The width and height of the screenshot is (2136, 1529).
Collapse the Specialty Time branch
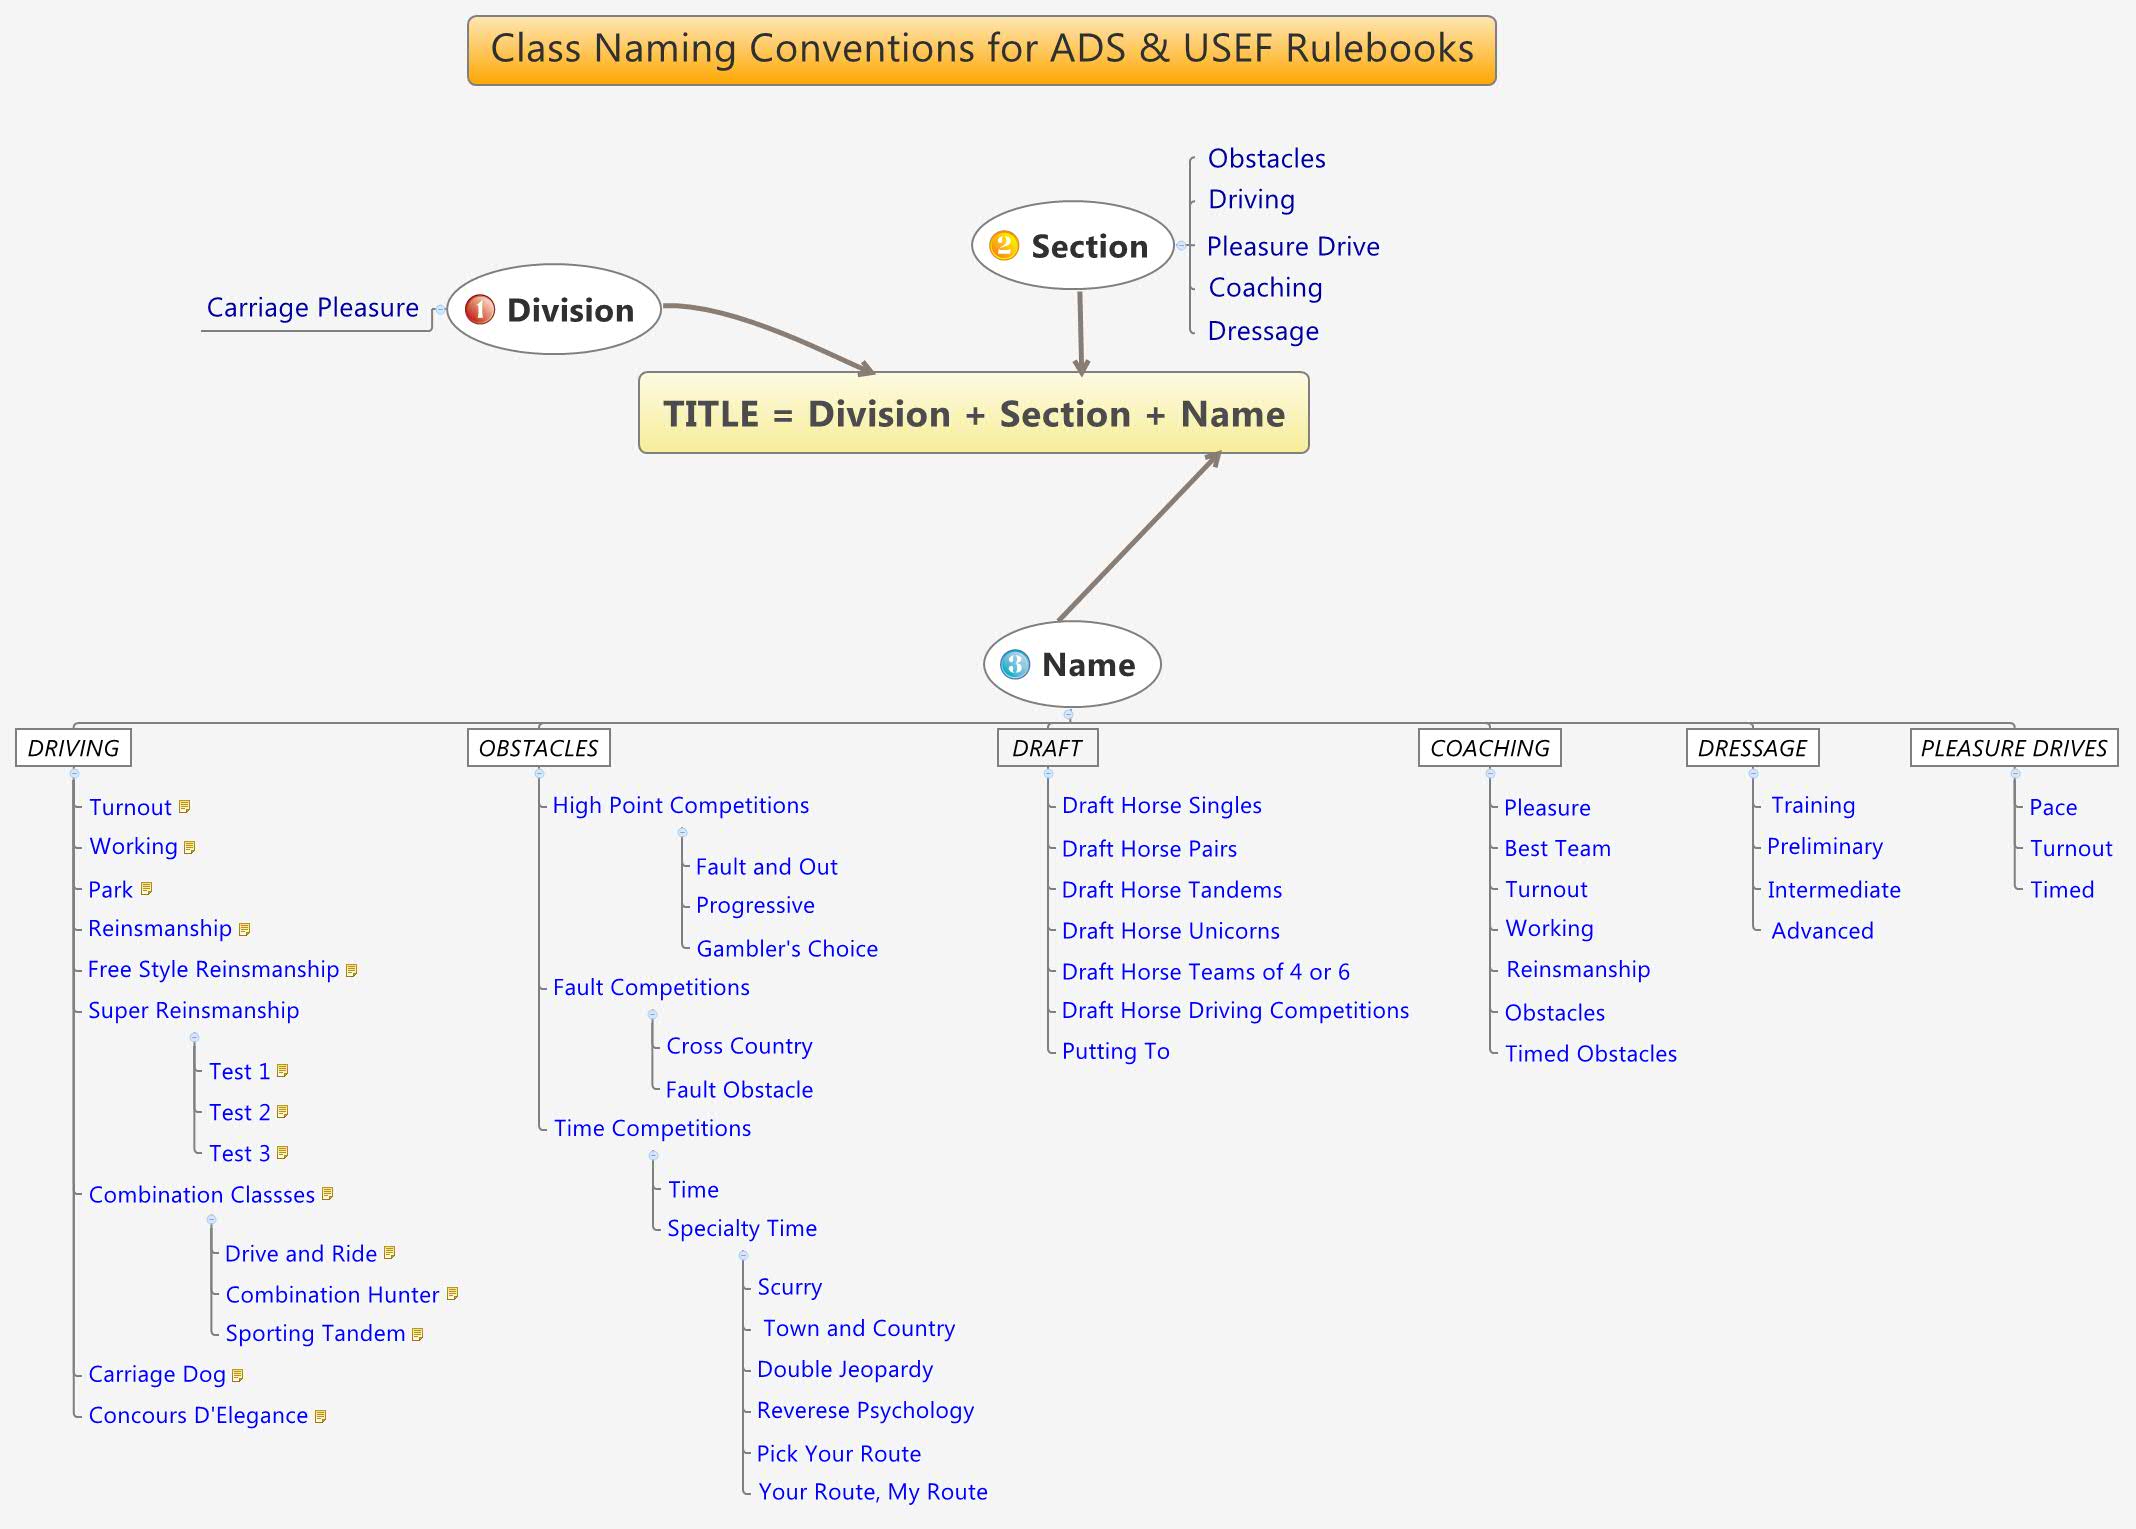pos(743,1255)
